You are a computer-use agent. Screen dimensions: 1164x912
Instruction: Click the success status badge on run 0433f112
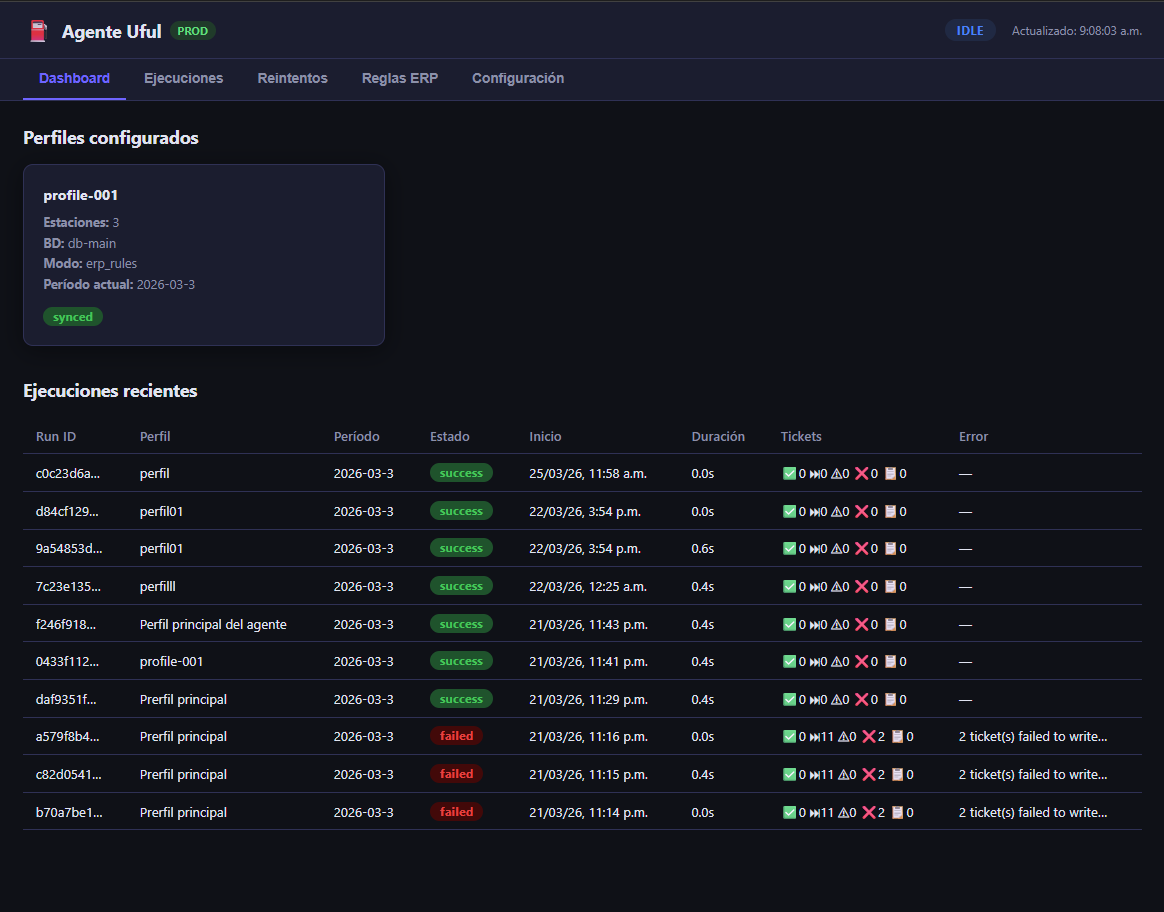click(461, 661)
